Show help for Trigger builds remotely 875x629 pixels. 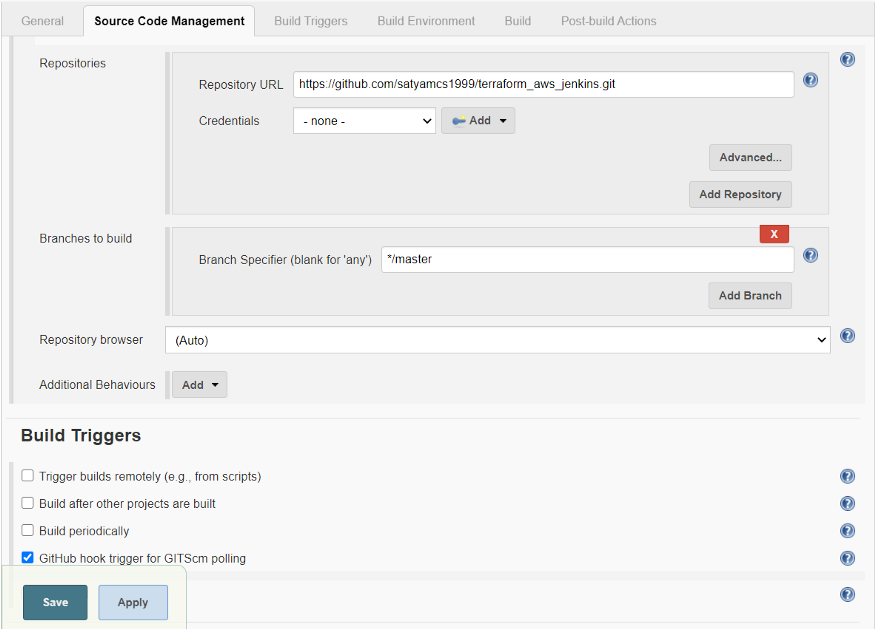click(x=847, y=476)
